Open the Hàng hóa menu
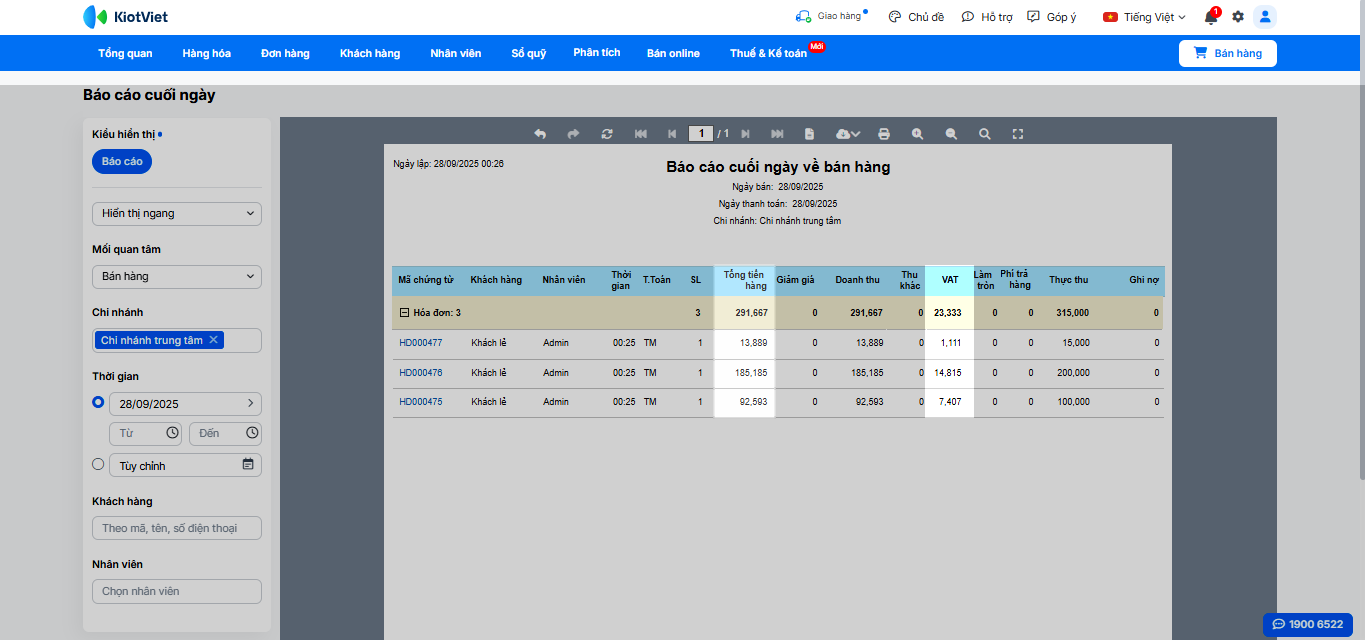The width and height of the screenshot is (1365, 640). pyautogui.click(x=206, y=53)
